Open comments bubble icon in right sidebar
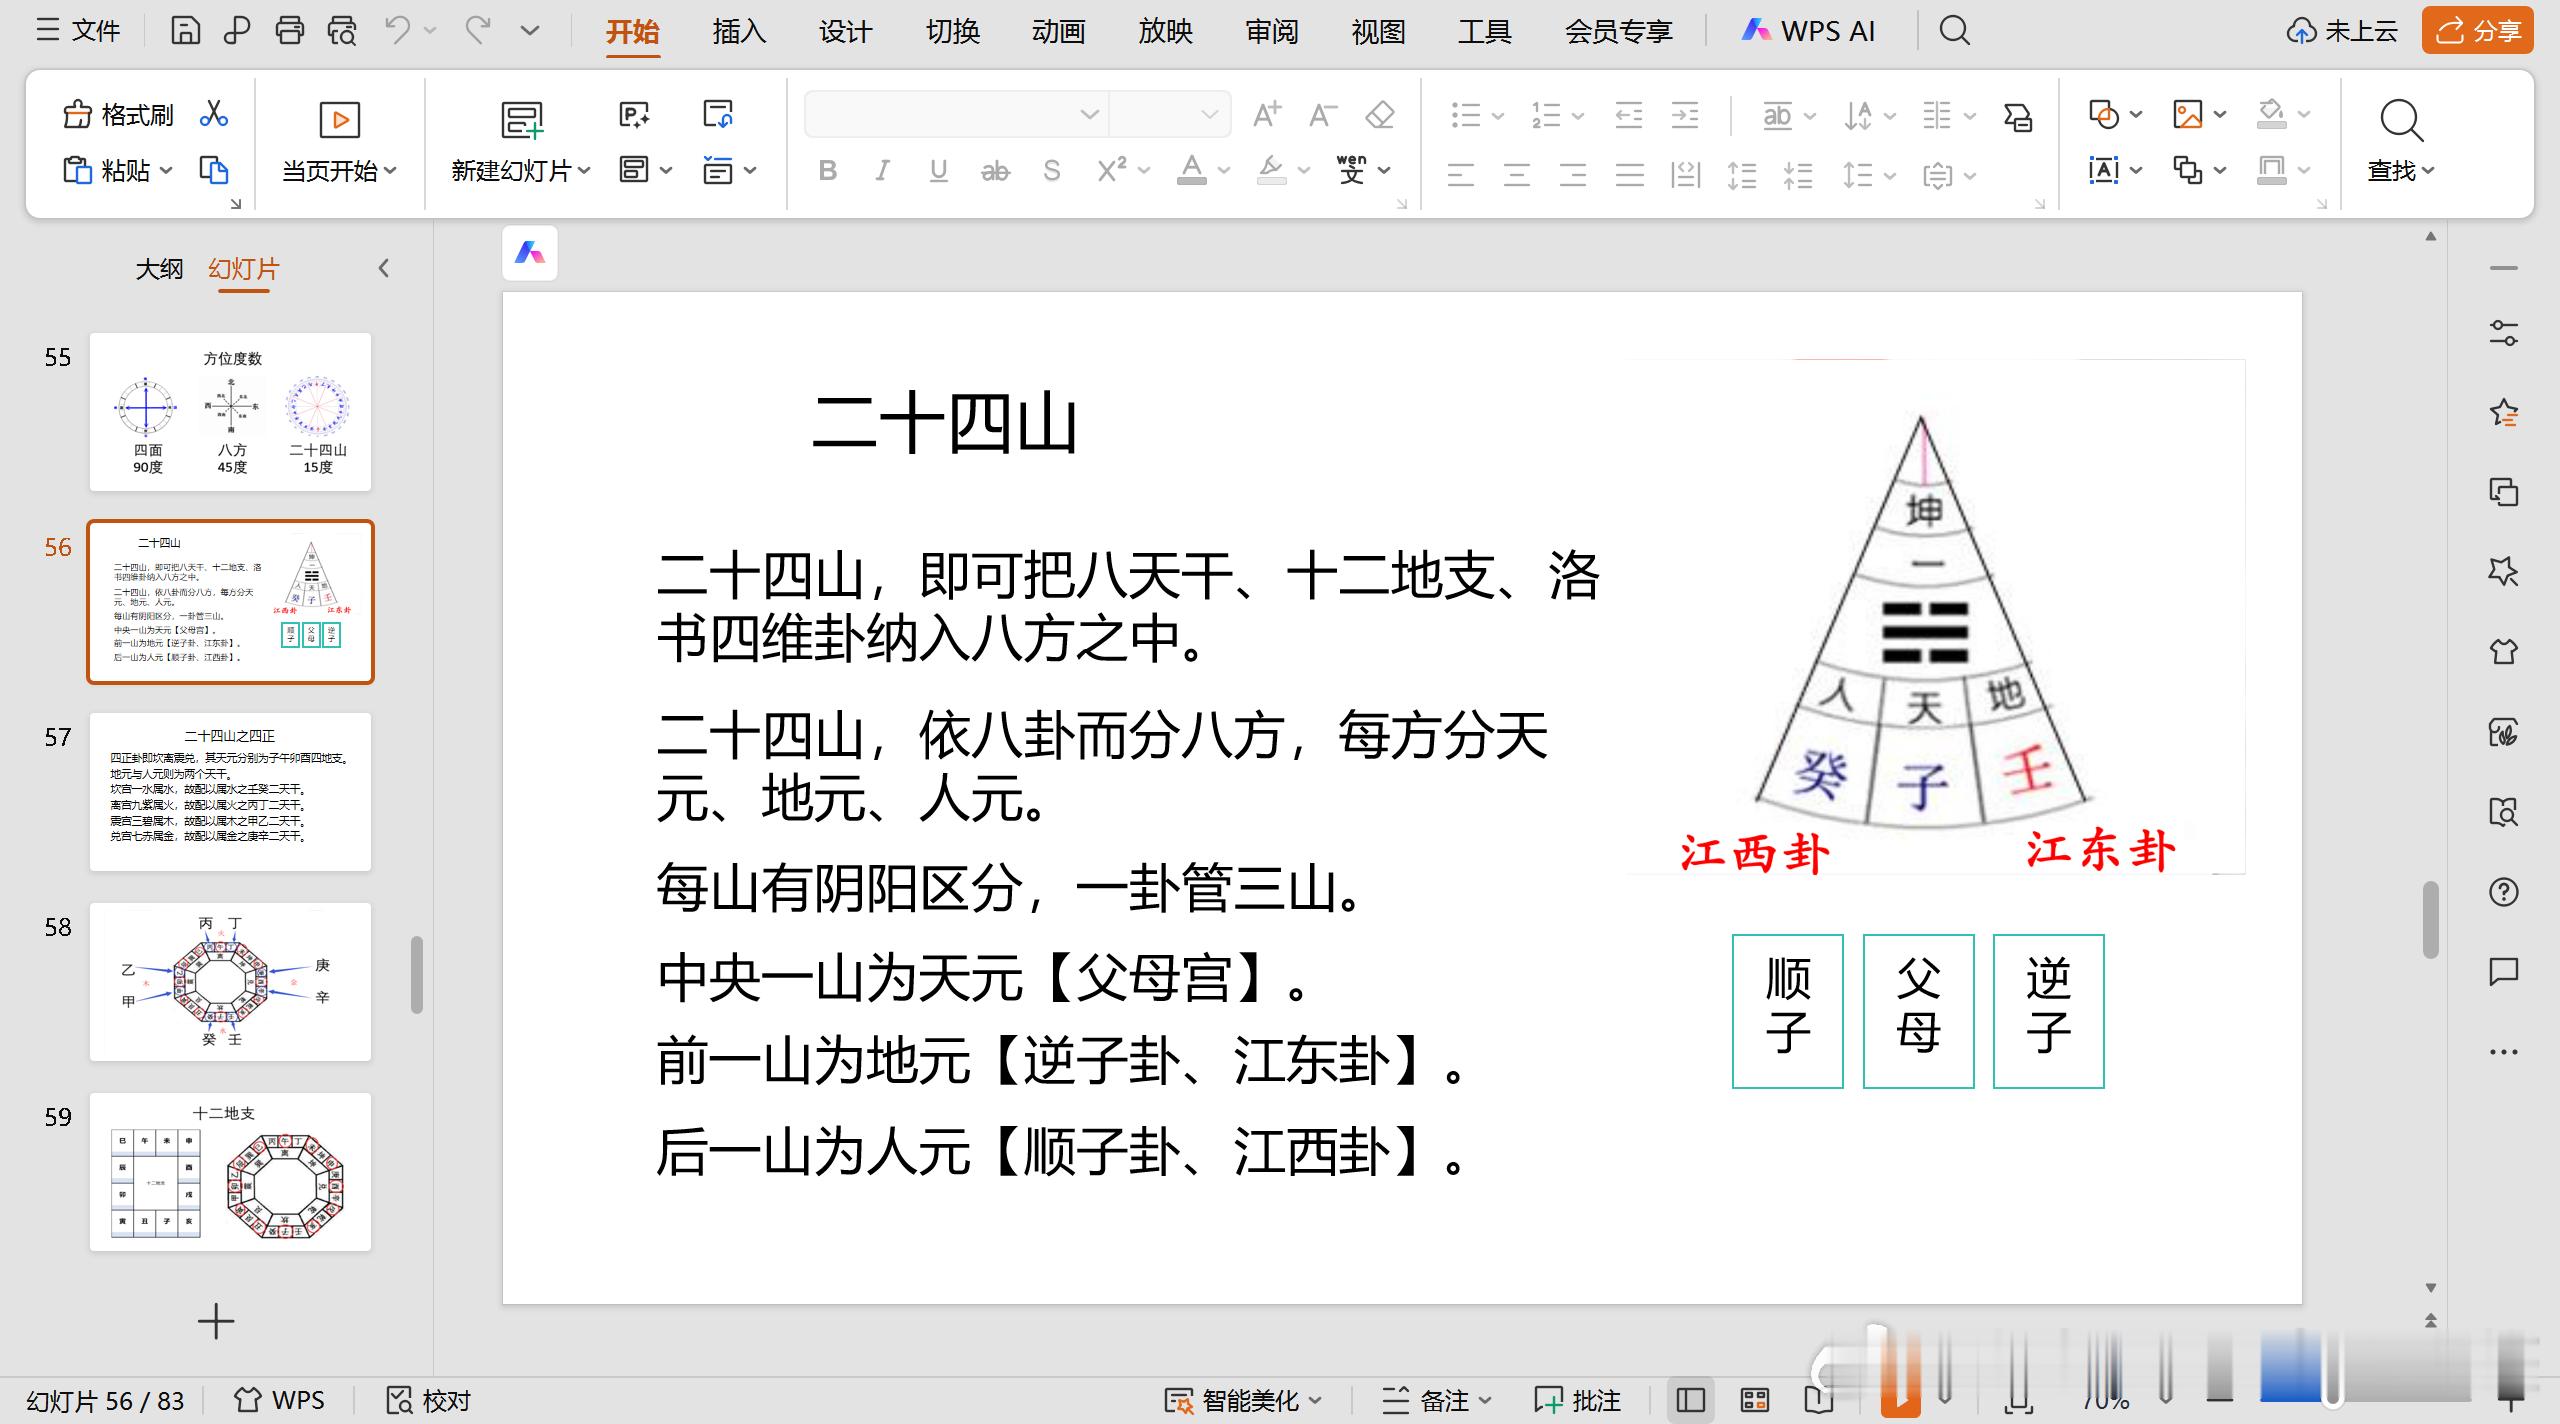The image size is (2560, 1424). 2504,971
